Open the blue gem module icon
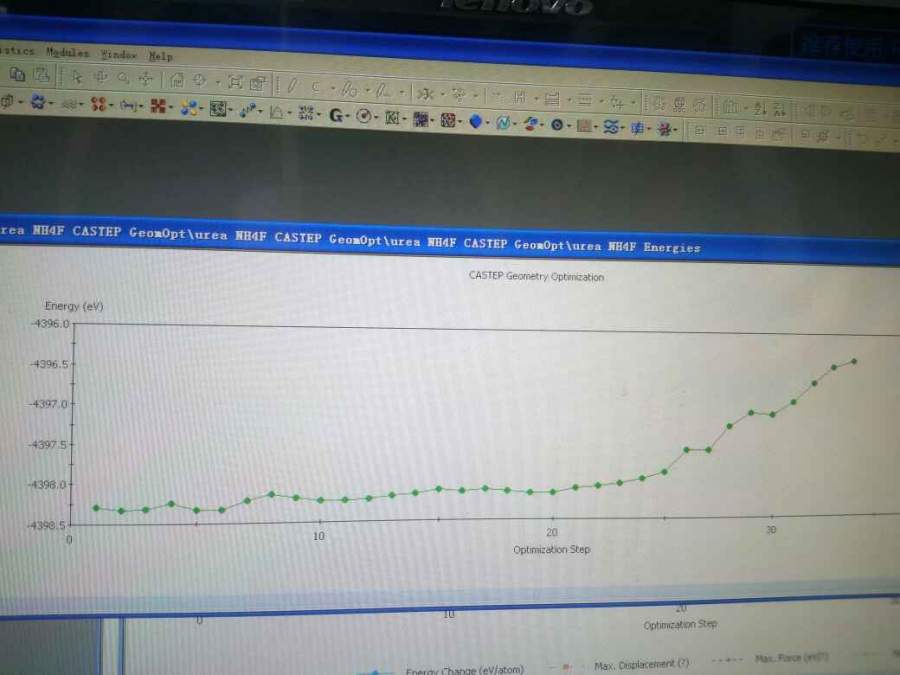Viewport: 900px width, 675px height. point(475,121)
